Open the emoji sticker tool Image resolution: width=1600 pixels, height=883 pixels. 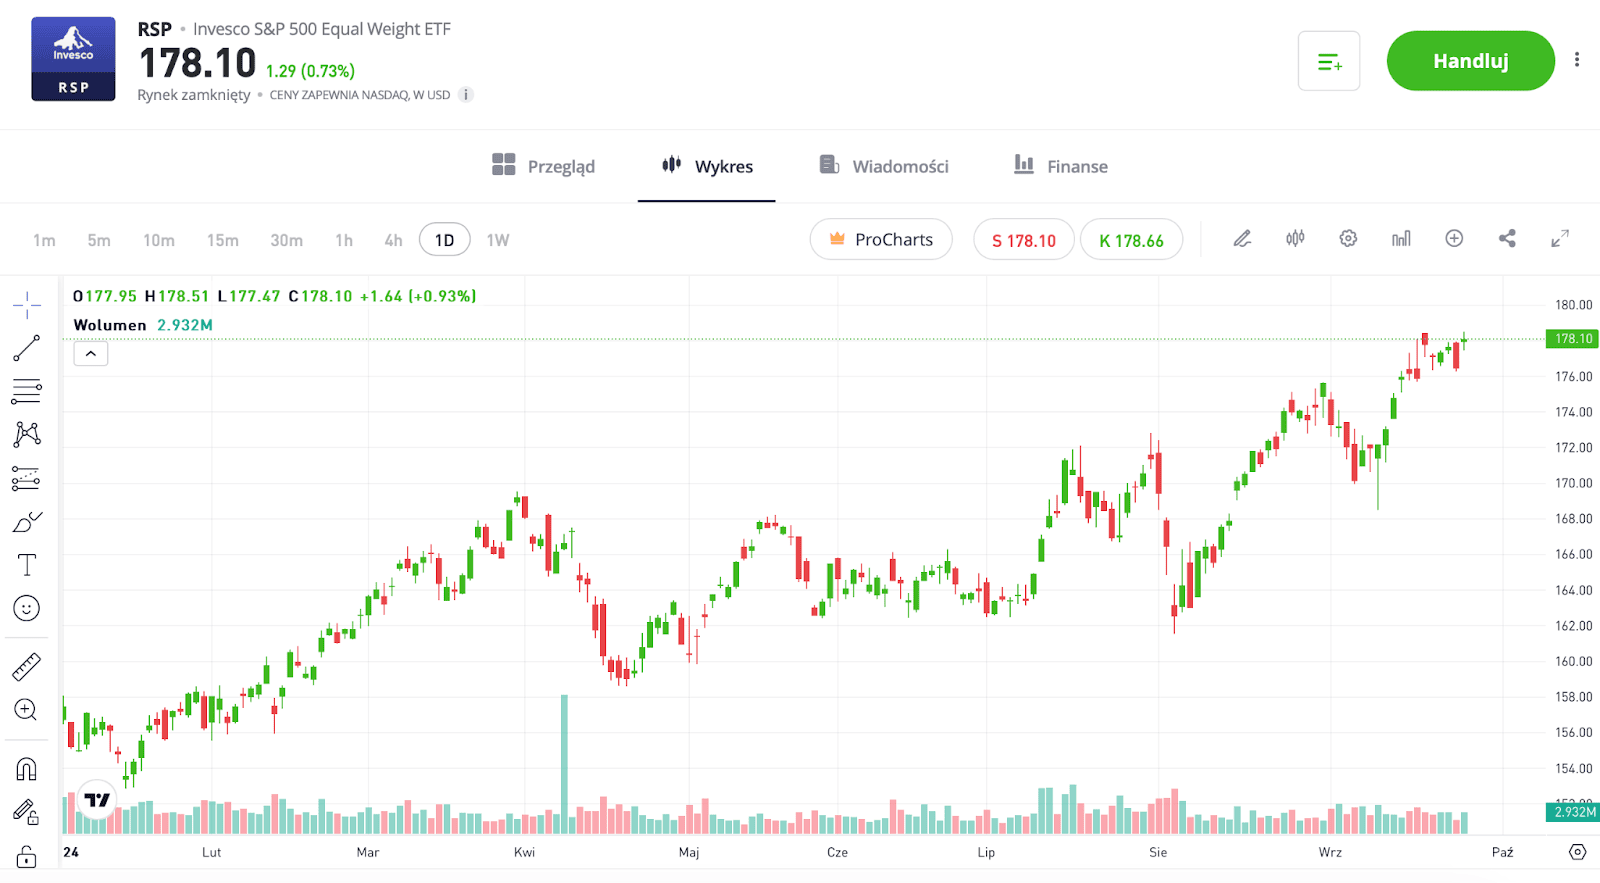coord(27,608)
